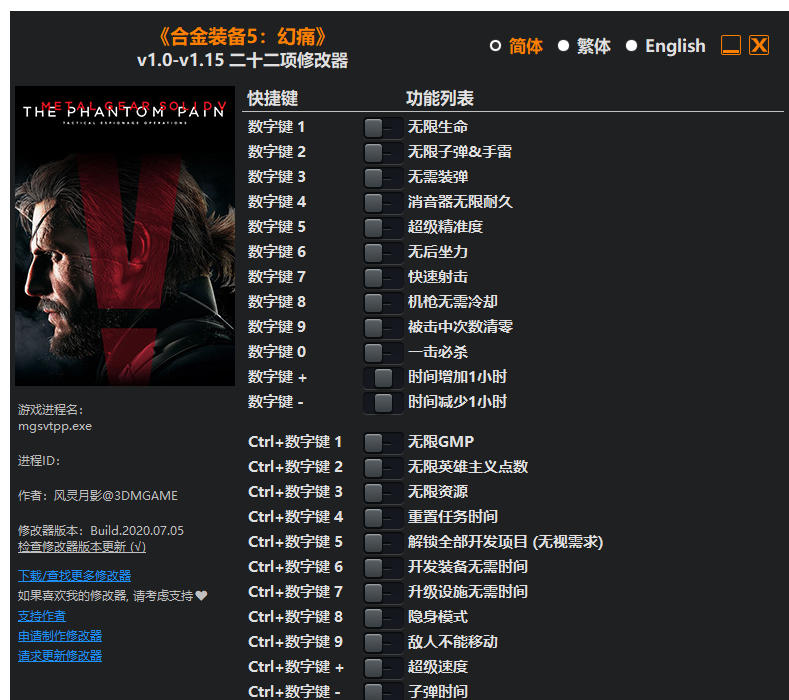Activate 时间增加1小时 button switch

[383, 377]
